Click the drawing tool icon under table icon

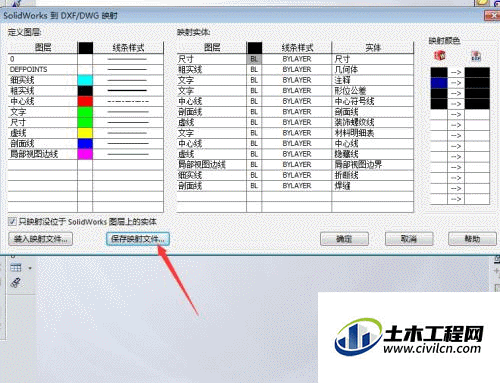(x=15, y=283)
